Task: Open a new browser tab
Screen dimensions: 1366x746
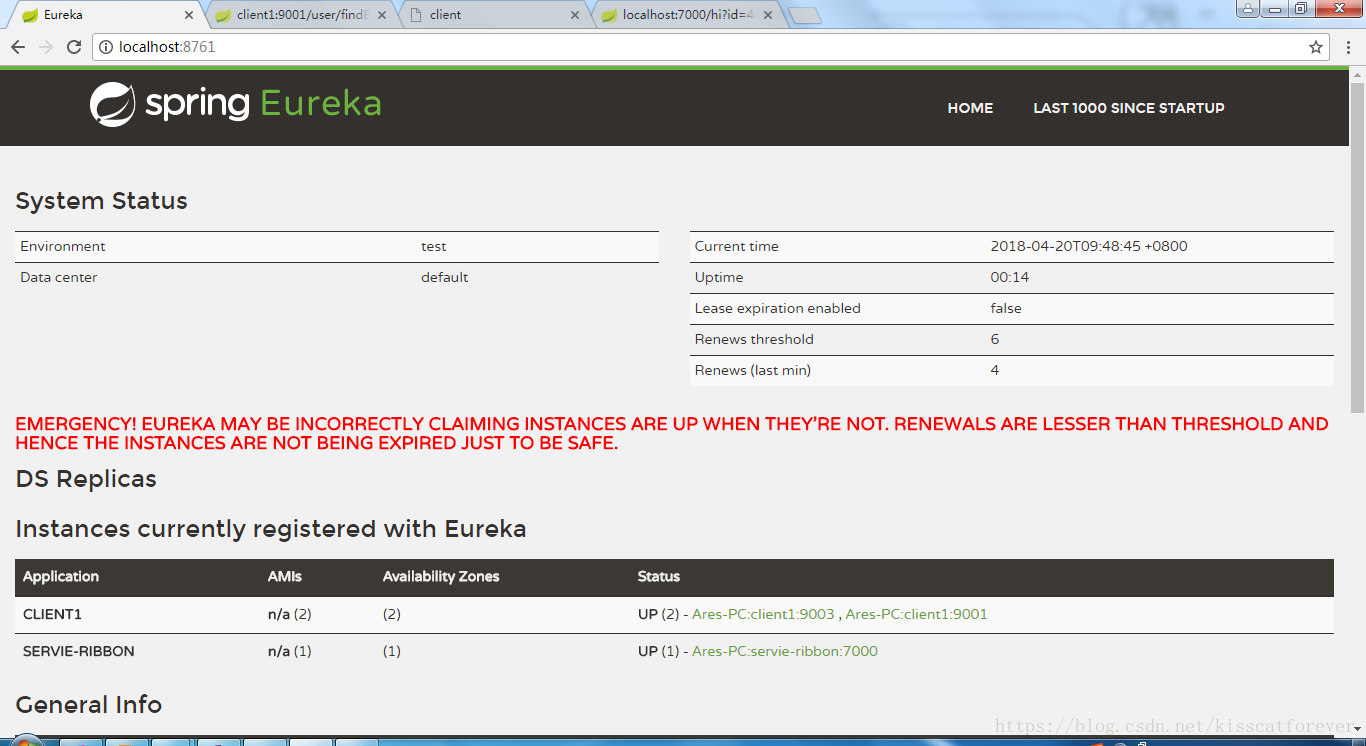Action: coord(804,15)
